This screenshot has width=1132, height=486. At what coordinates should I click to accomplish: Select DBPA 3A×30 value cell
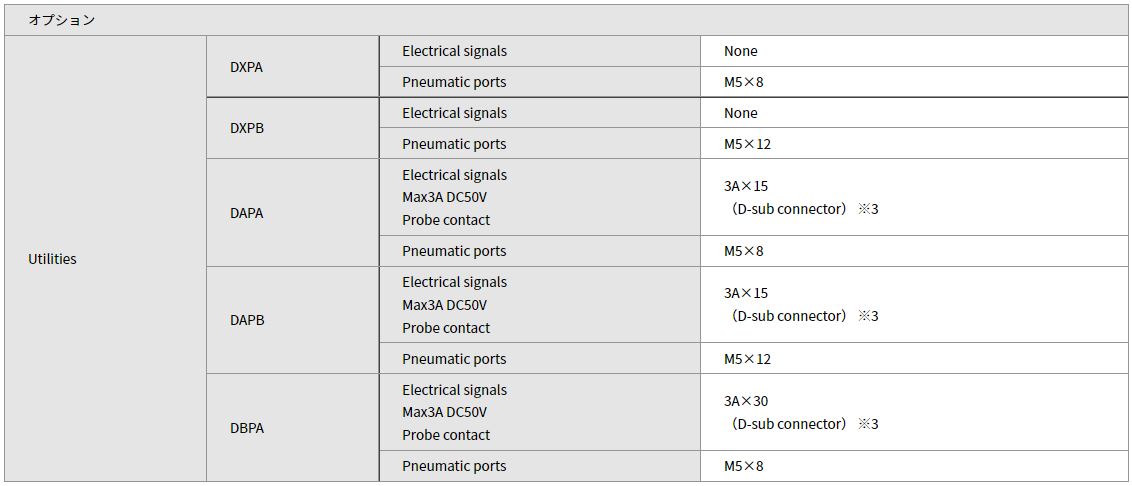[x=914, y=412]
